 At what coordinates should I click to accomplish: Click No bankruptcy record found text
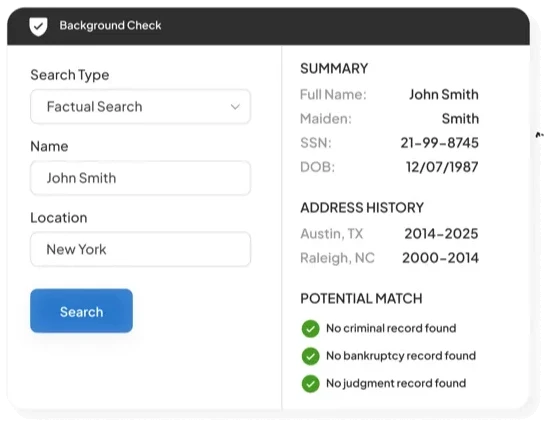(401, 356)
